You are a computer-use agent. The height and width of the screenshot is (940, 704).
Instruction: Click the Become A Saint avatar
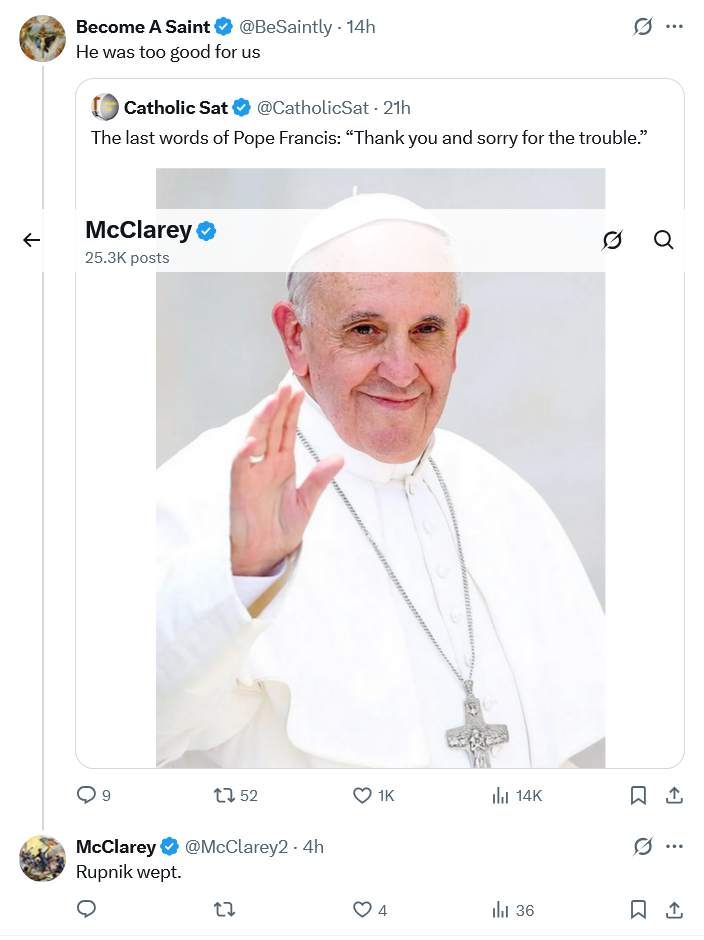(43, 39)
